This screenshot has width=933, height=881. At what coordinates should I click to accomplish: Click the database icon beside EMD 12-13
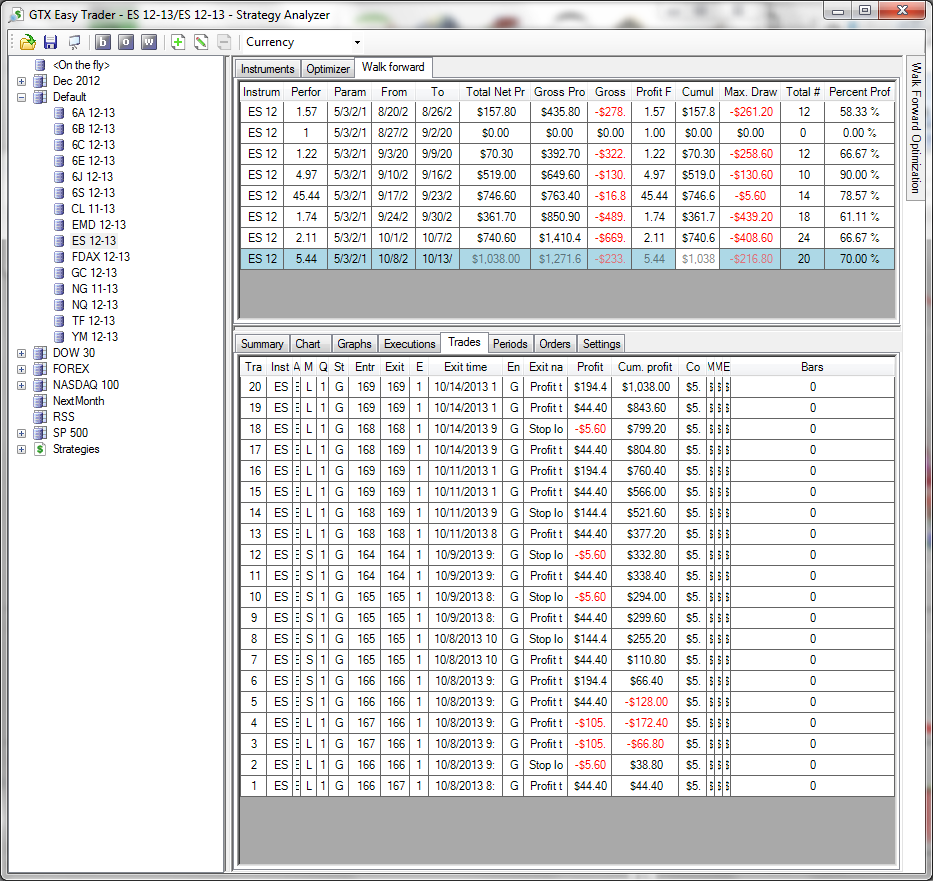click(59, 225)
